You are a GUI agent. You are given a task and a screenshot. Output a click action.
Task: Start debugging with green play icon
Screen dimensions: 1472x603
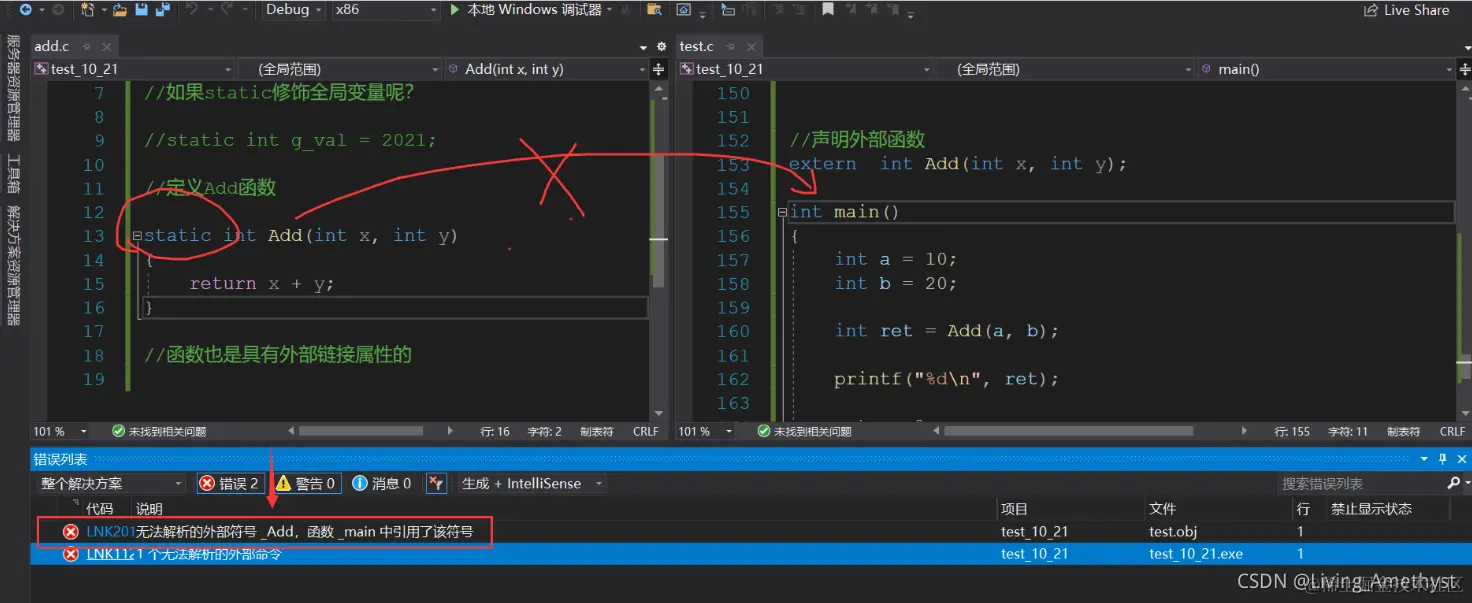pos(455,9)
